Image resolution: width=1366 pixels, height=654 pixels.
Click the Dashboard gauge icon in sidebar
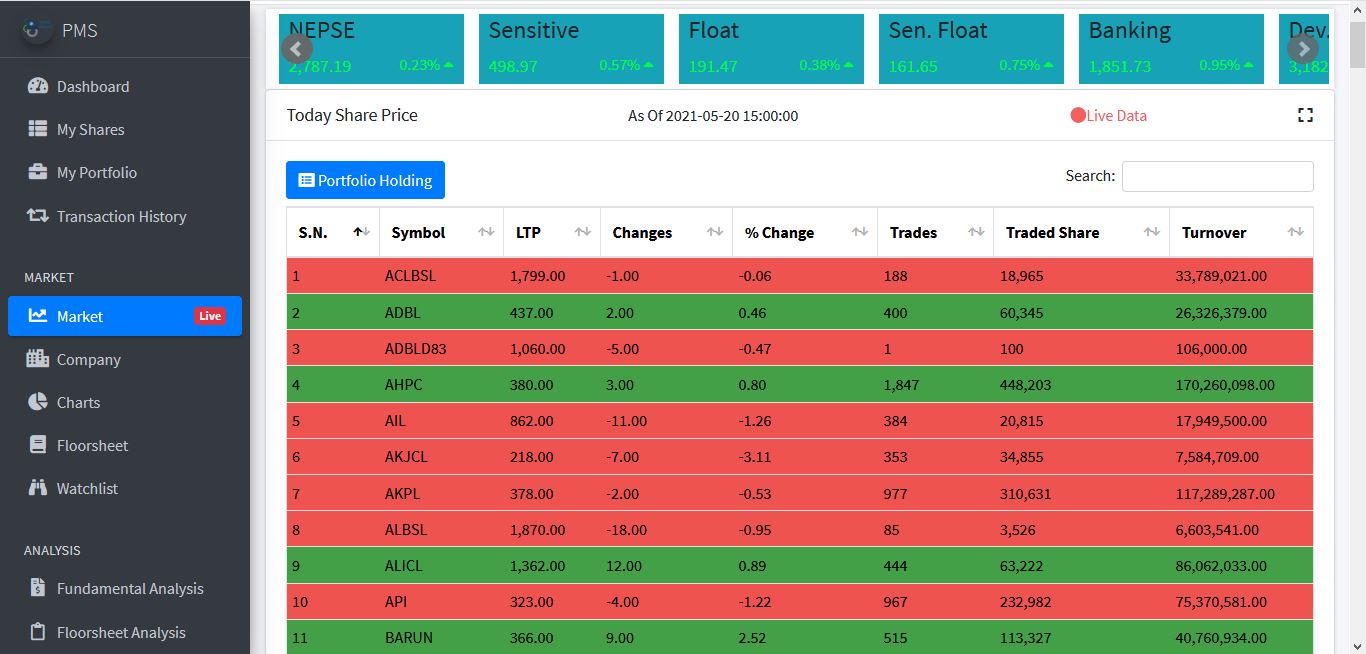38,86
